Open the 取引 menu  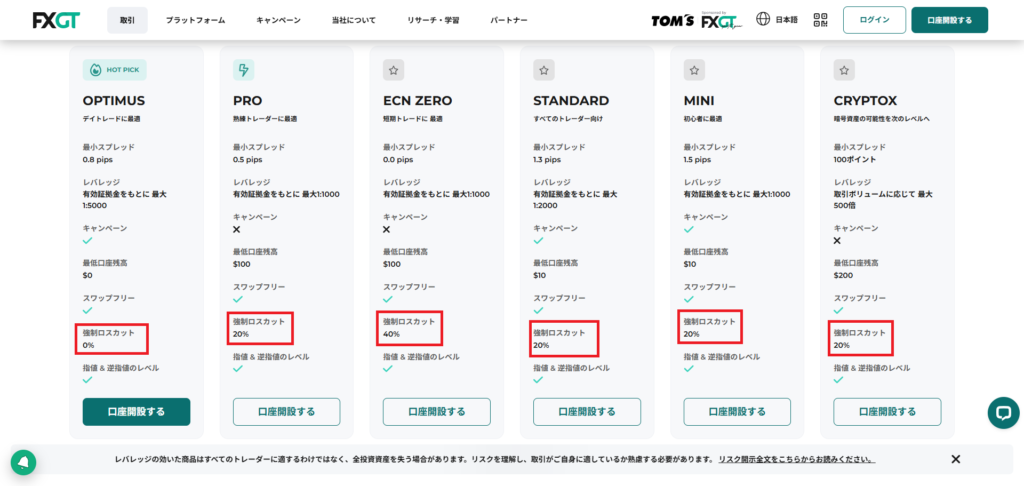click(x=127, y=20)
